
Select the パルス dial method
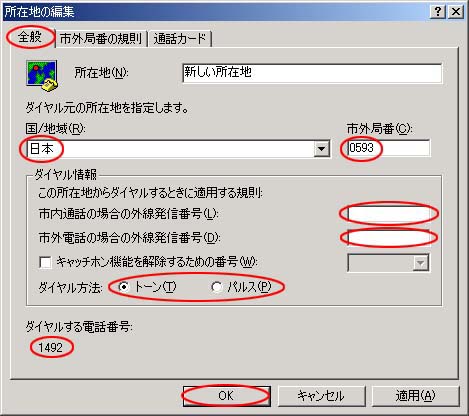[x=217, y=287]
